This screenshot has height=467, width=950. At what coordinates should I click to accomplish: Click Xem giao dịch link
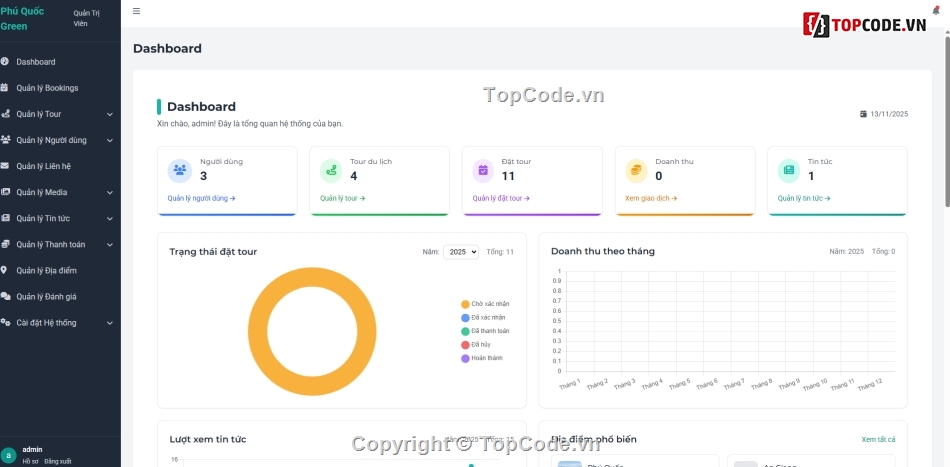click(651, 198)
